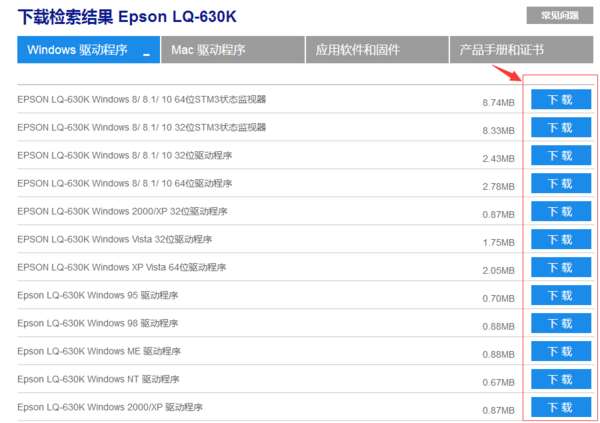Download Windows XP Vista 64位驱动程序
600x423 pixels.
coord(561,268)
